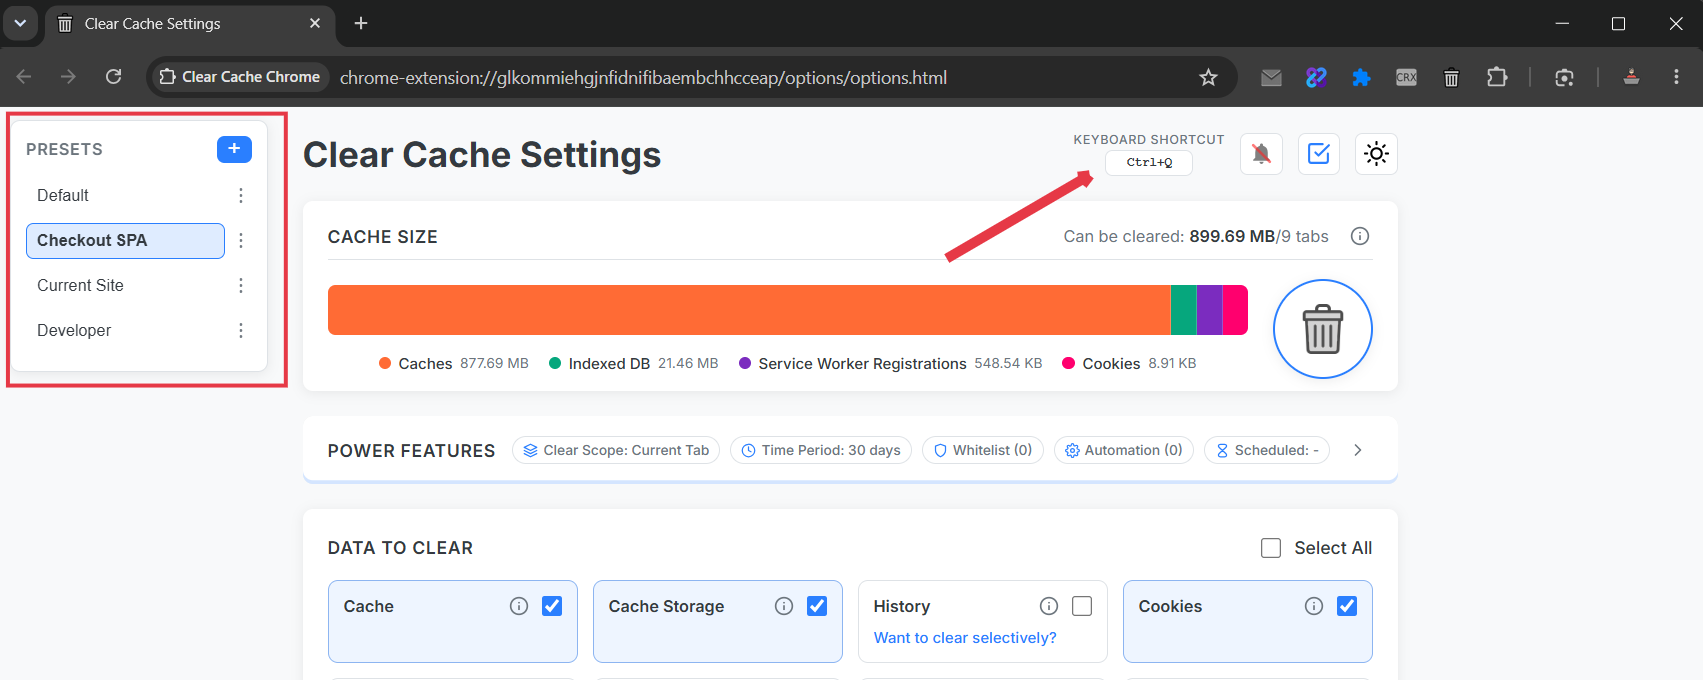Image resolution: width=1703 pixels, height=680 pixels.
Task: Show info for the Cache Storage option
Action: (x=784, y=606)
